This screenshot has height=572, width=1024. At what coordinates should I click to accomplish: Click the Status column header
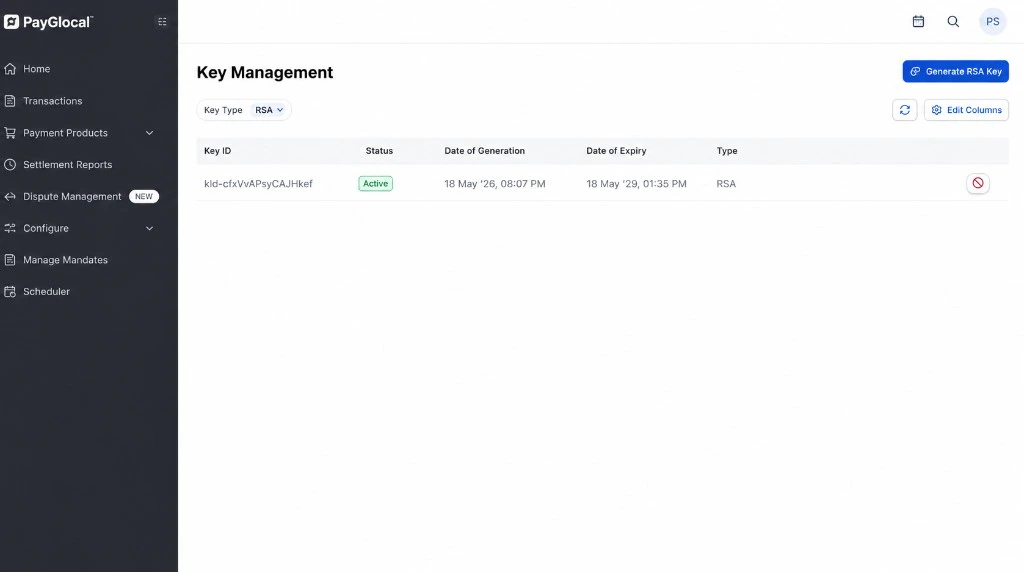click(379, 151)
